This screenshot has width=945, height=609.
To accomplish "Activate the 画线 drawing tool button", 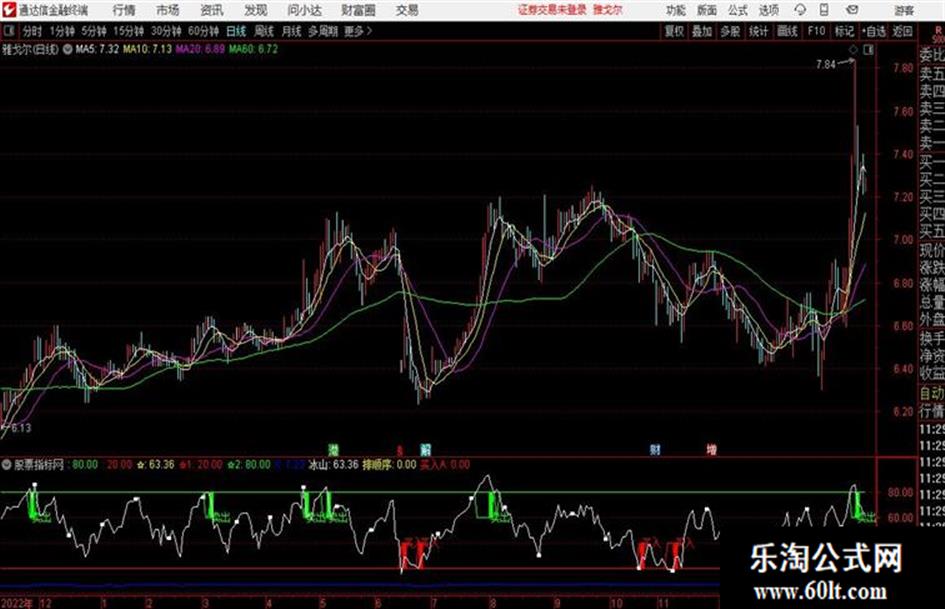I will pyautogui.click(x=787, y=31).
